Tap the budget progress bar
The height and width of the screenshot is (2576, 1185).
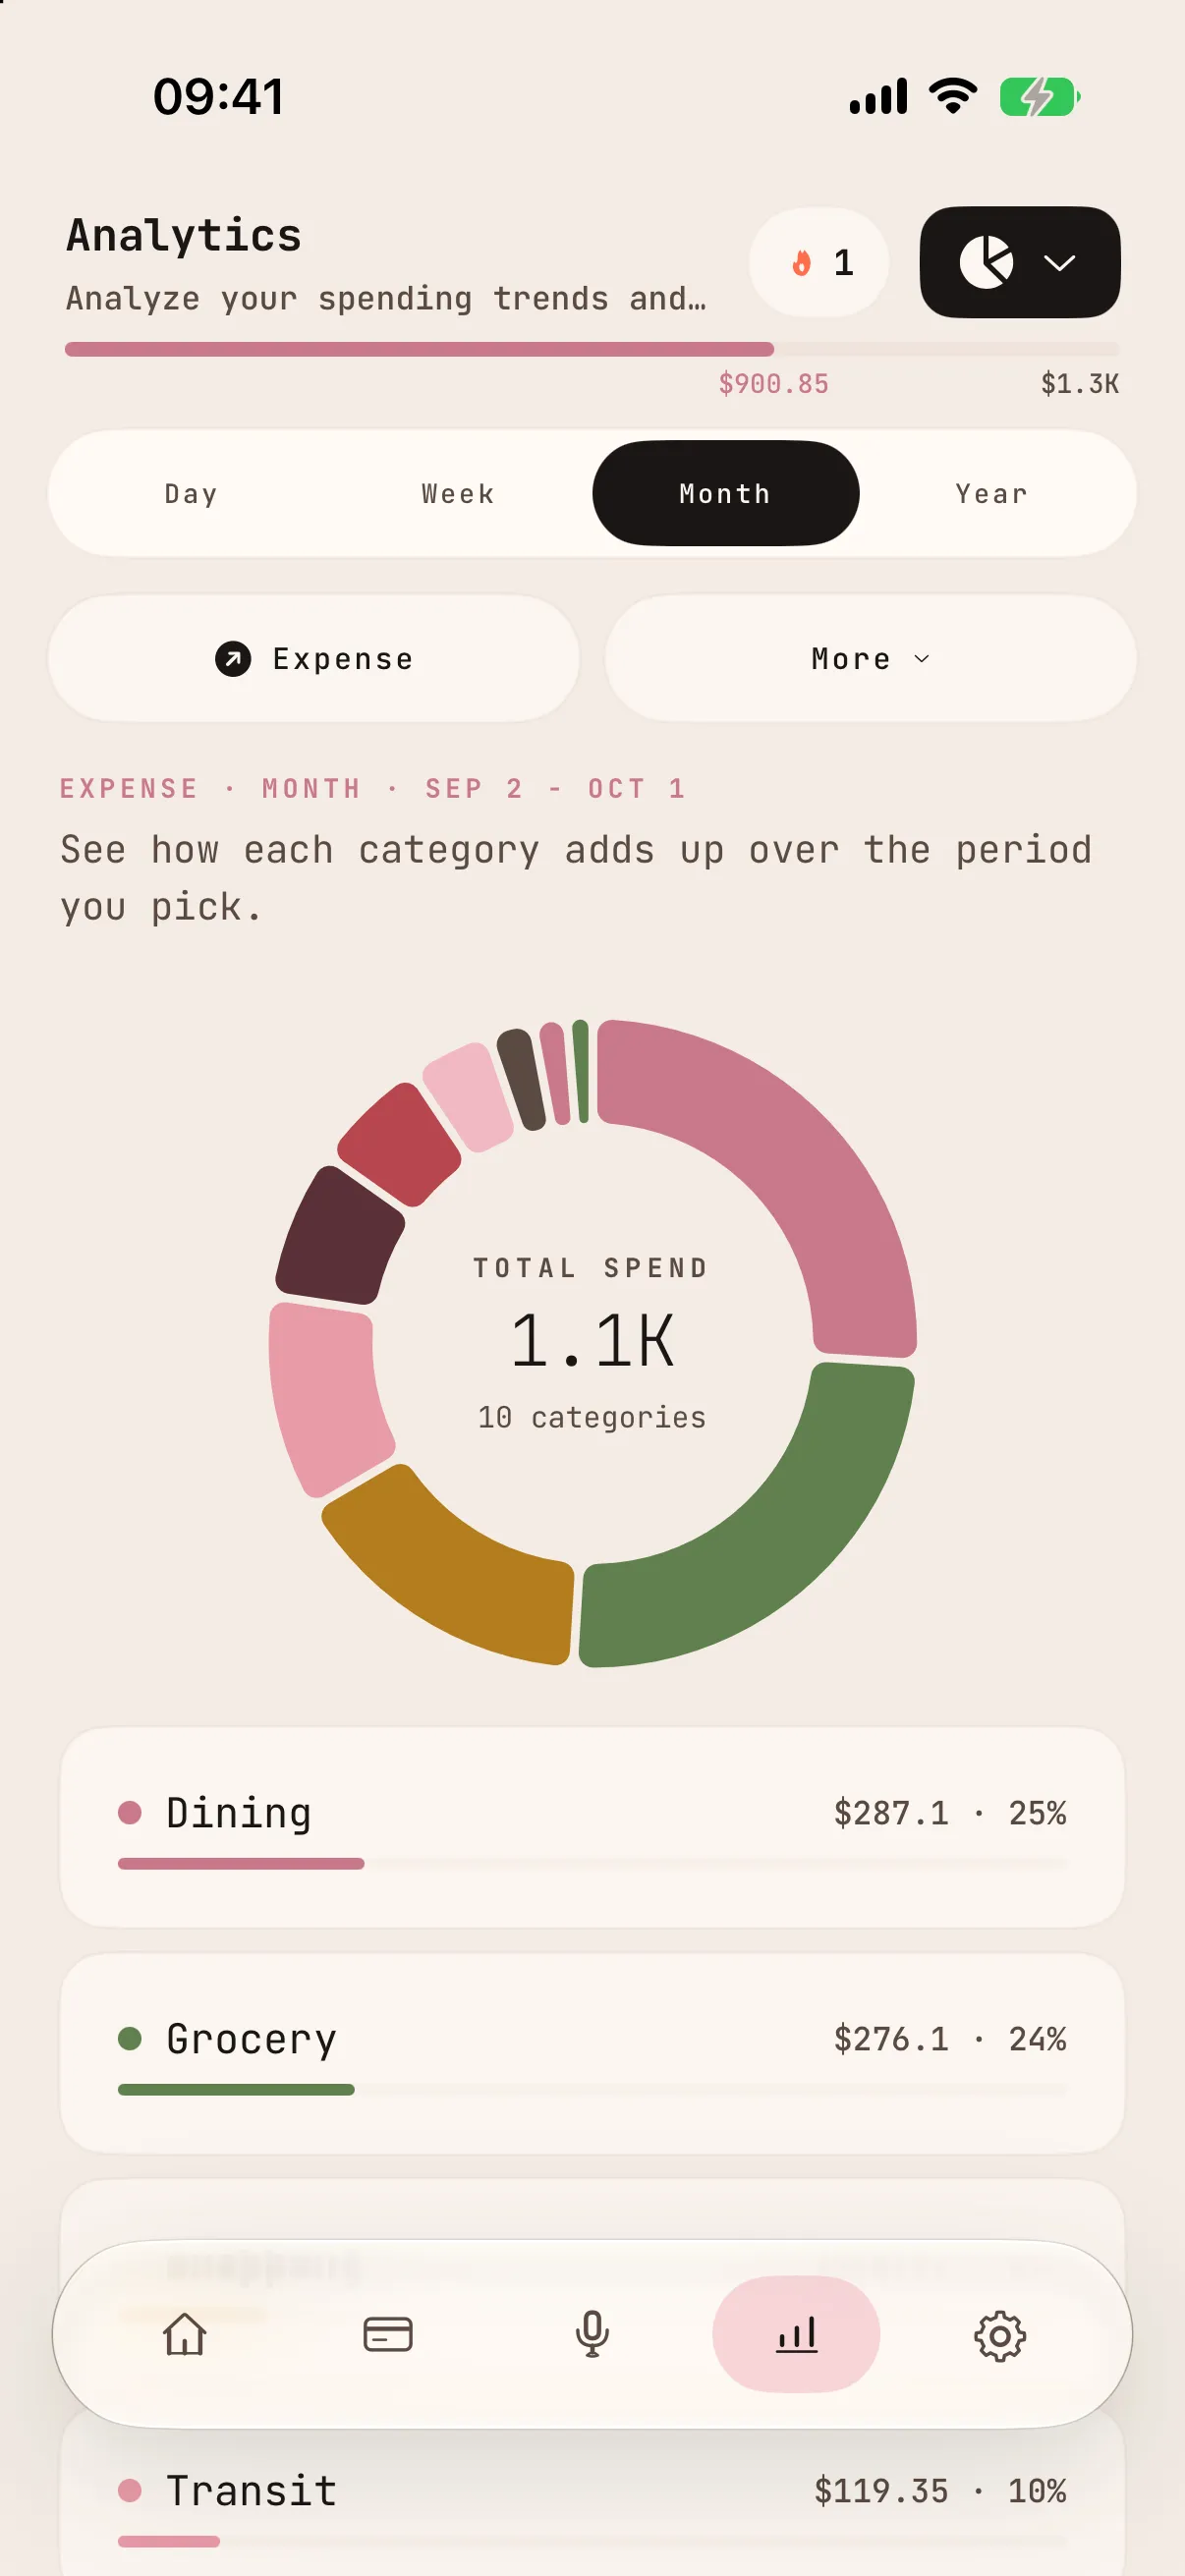click(592, 349)
